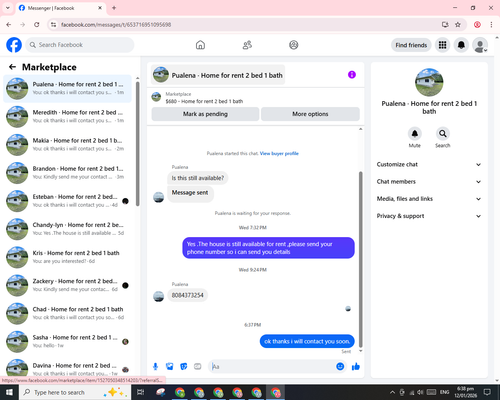The image size is (500, 400).
Task: Open the Brandon conversation
Action: tap(67, 173)
